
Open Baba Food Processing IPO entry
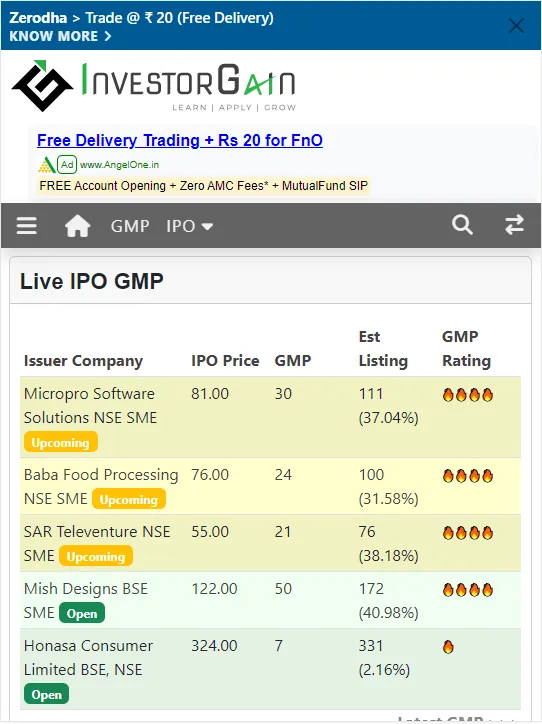(101, 475)
